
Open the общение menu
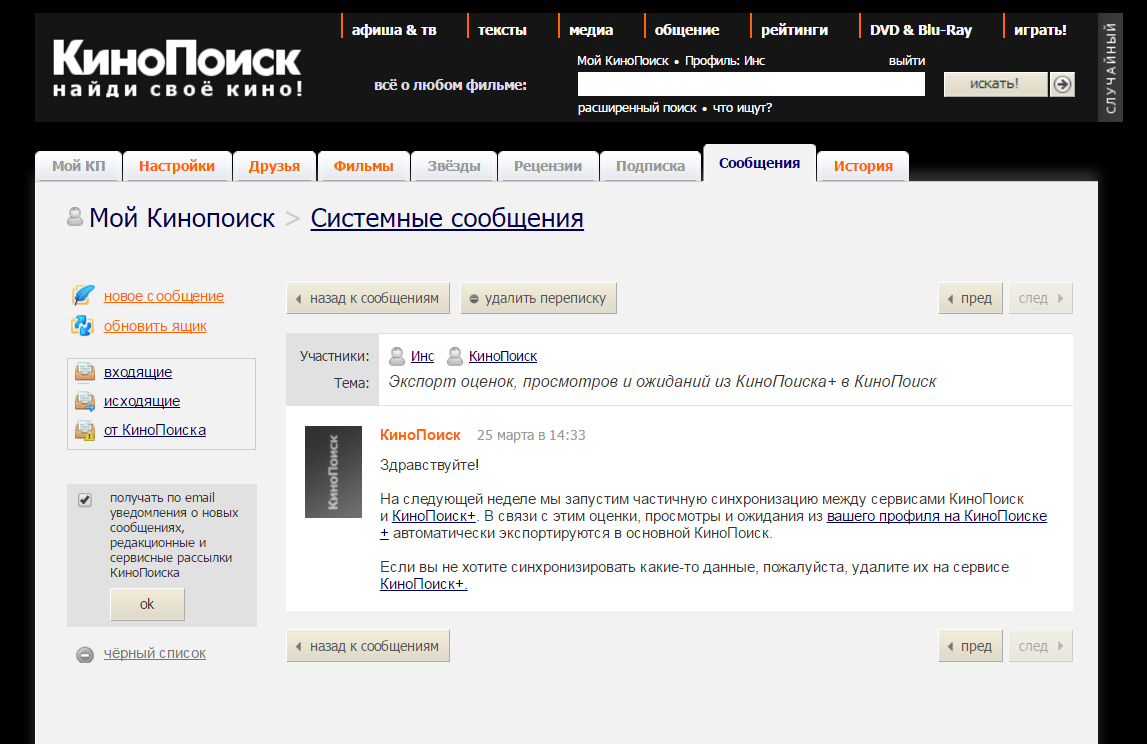coord(687,30)
